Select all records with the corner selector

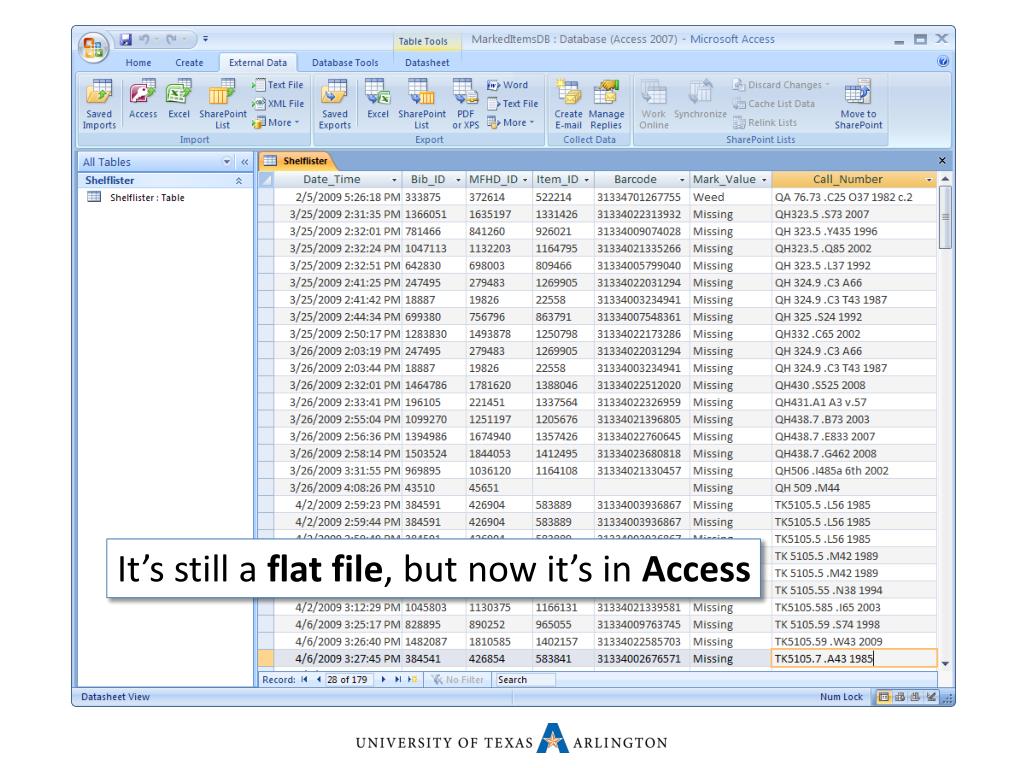point(266,180)
